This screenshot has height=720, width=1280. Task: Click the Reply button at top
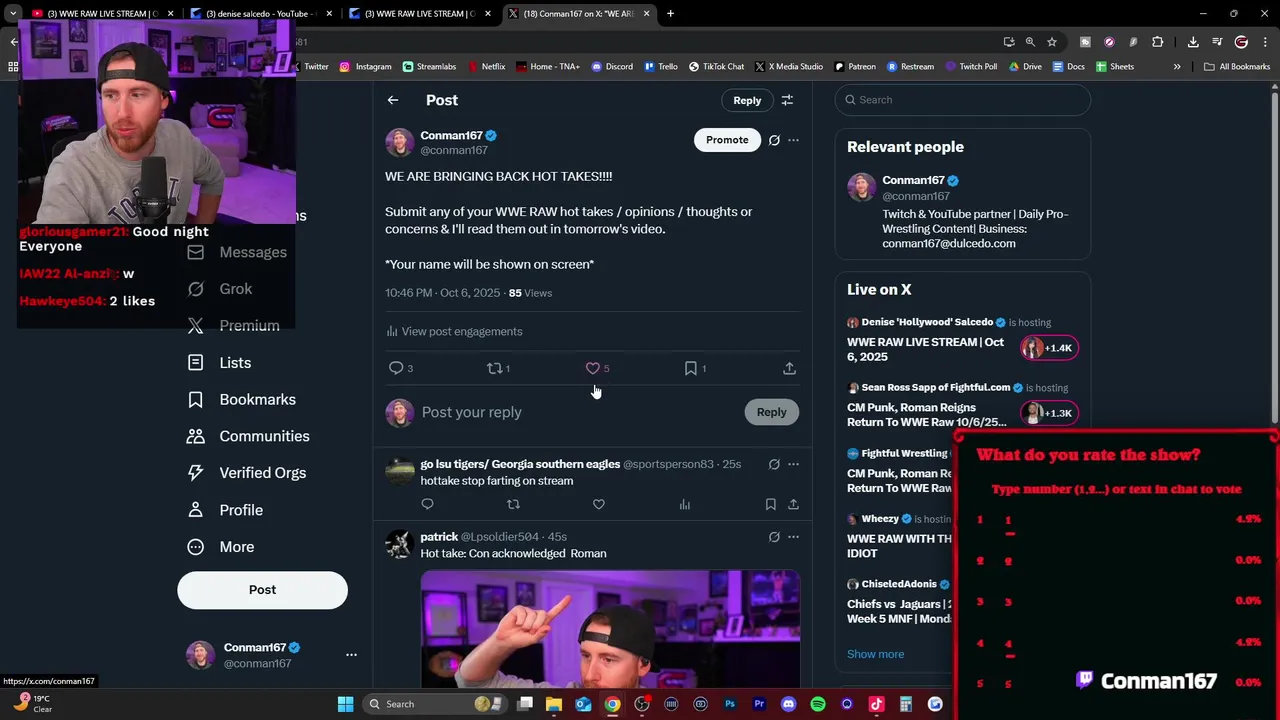pos(747,100)
